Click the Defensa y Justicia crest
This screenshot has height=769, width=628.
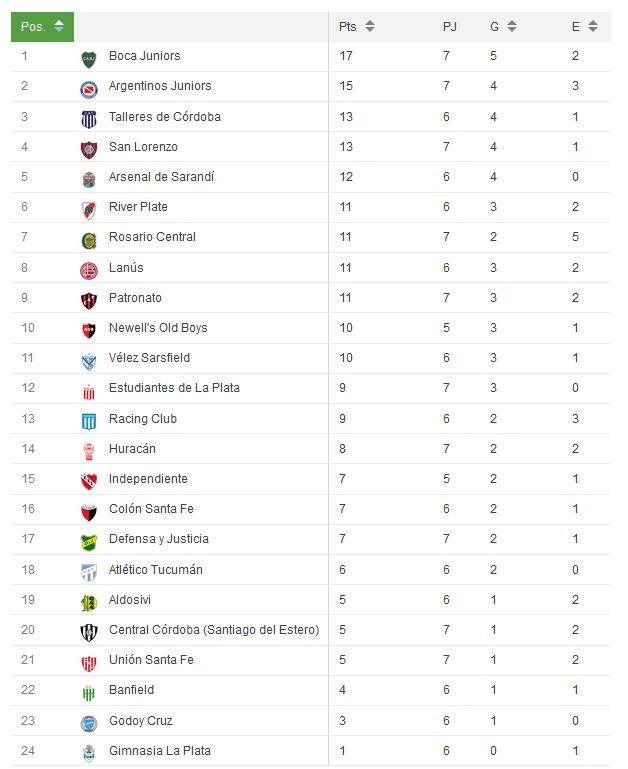pyautogui.click(x=89, y=542)
